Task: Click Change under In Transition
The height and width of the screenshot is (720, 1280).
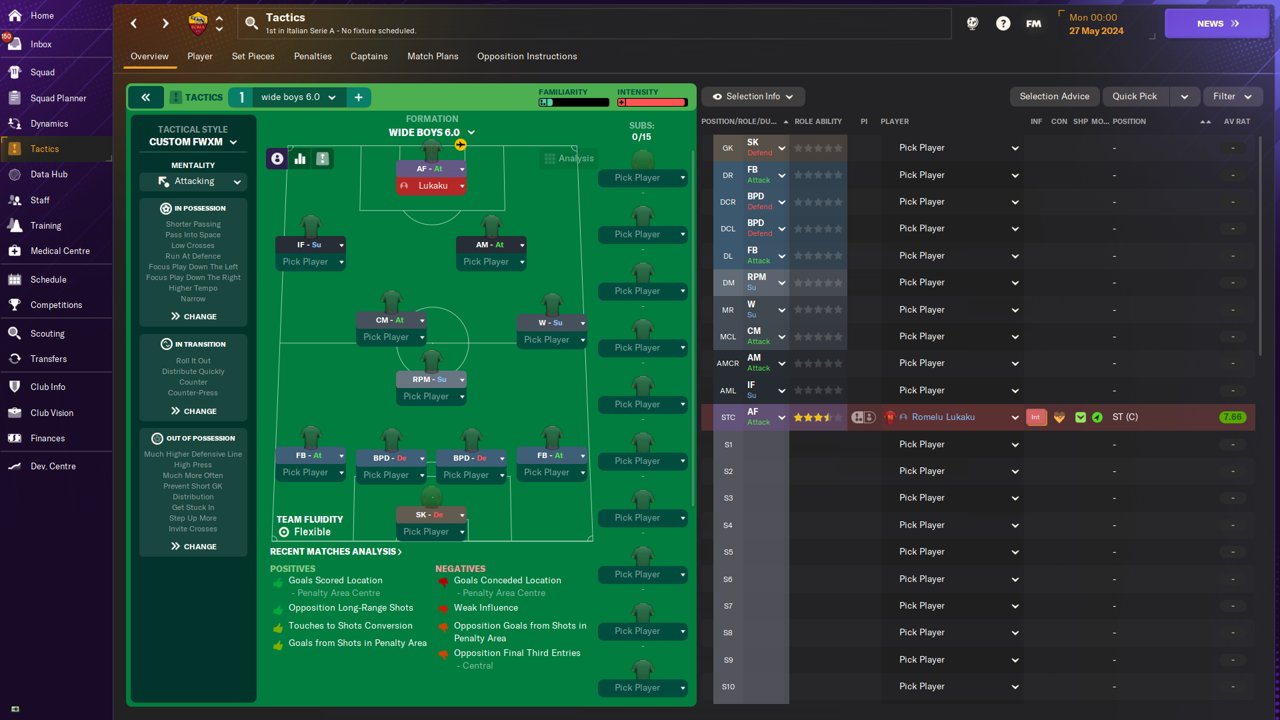Action: (193, 411)
